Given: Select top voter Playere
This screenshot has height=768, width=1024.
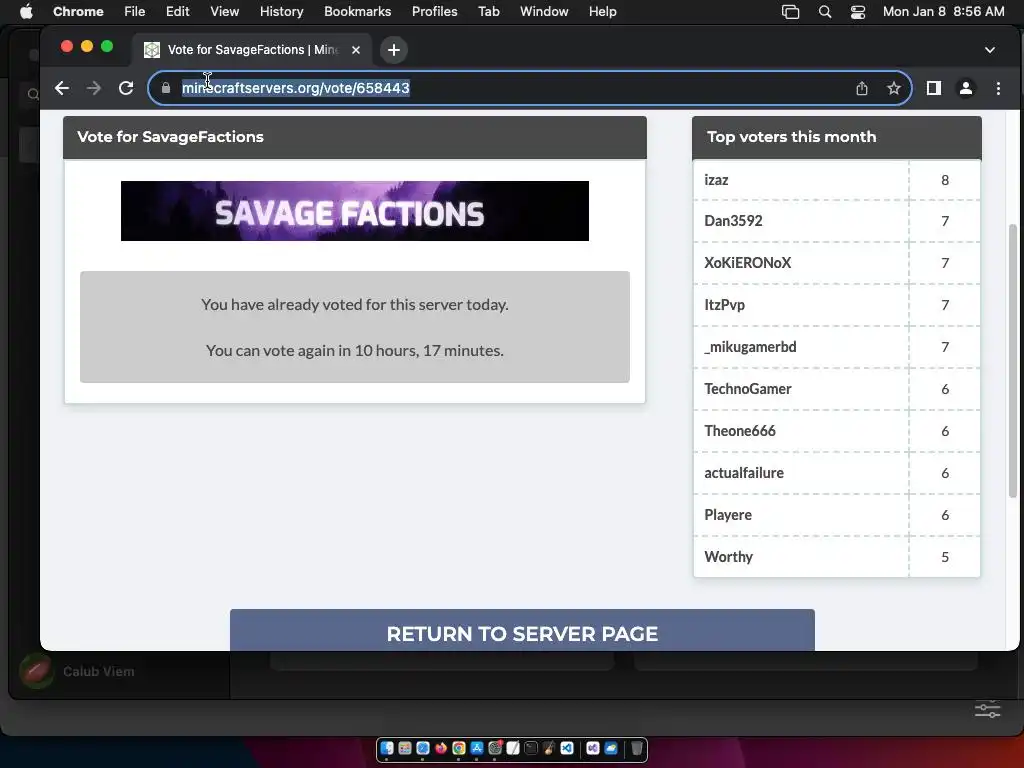Looking at the screenshot, I should click(728, 515).
